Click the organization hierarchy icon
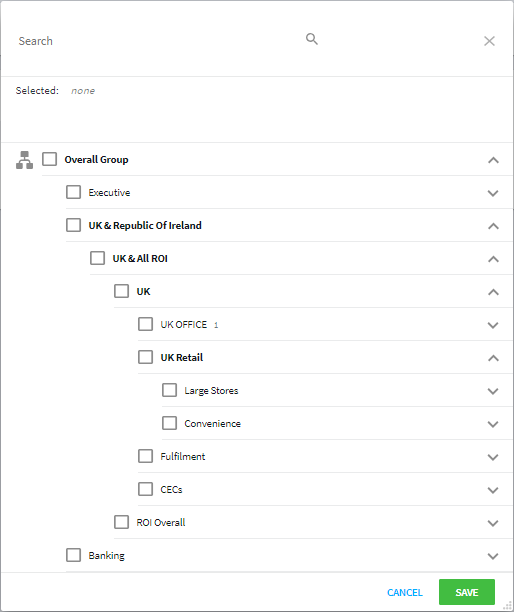Viewport: 514px width, 612px height. pyautogui.click(x=24, y=160)
